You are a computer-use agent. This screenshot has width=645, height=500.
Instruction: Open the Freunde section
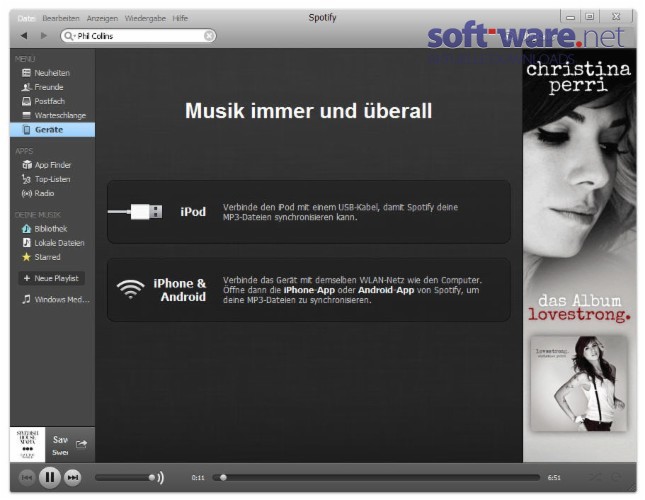click(x=52, y=87)
